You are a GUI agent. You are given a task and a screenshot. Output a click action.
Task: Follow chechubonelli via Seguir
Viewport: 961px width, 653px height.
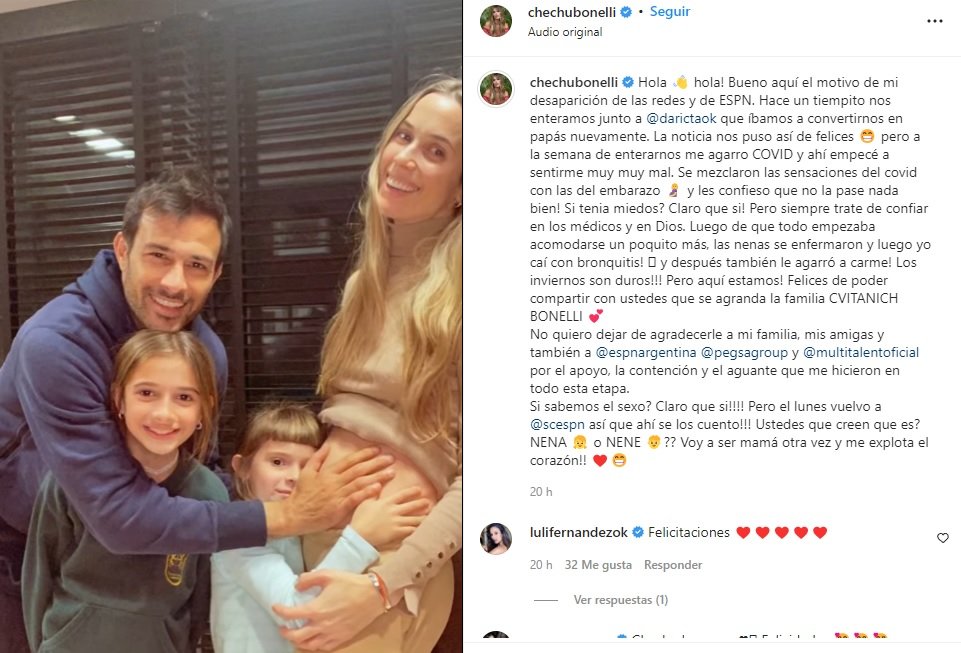pyautogui.click(x=669, y=12)
